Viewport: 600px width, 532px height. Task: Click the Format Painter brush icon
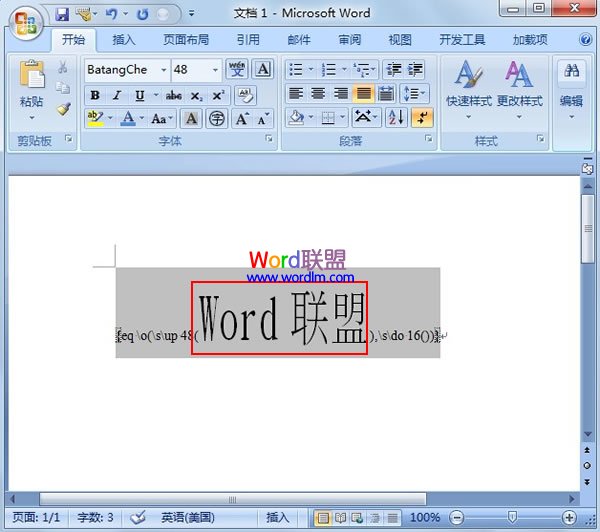63,109
